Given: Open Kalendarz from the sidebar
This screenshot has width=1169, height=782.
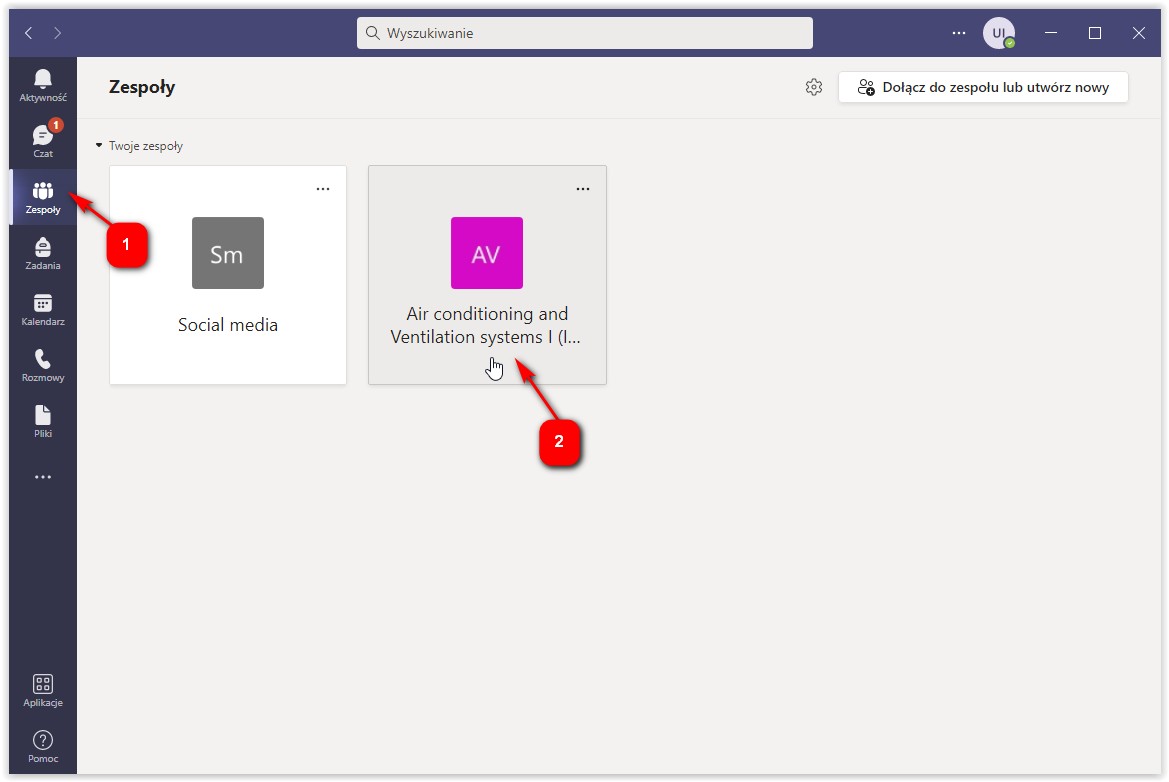Looking at the screenshot, I should tap(42, 309).
